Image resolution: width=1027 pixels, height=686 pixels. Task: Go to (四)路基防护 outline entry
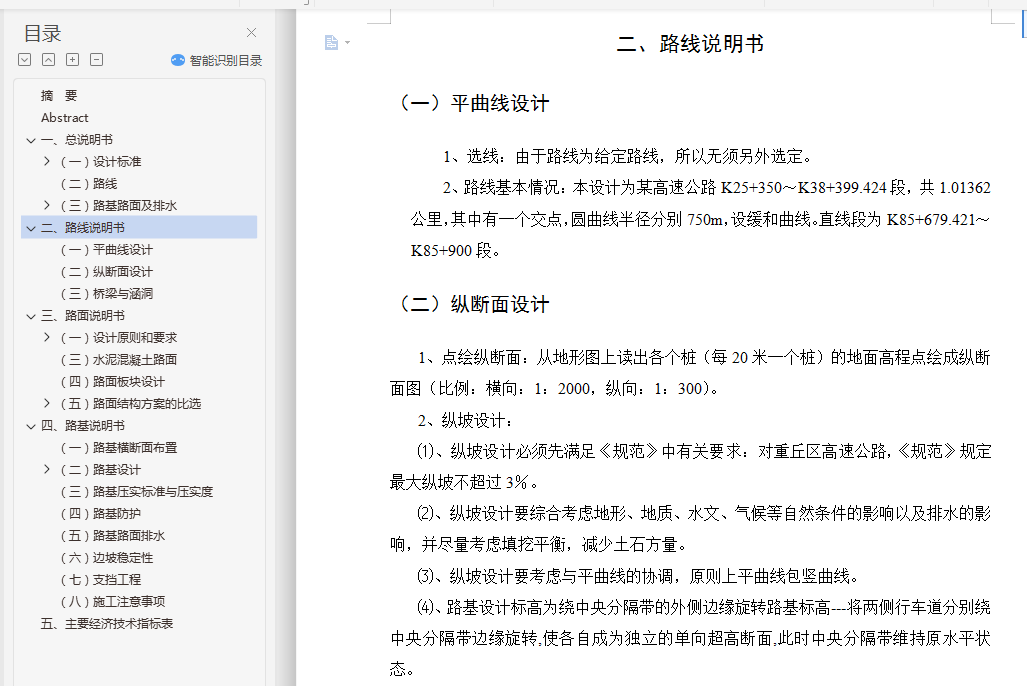pos(101,514)
